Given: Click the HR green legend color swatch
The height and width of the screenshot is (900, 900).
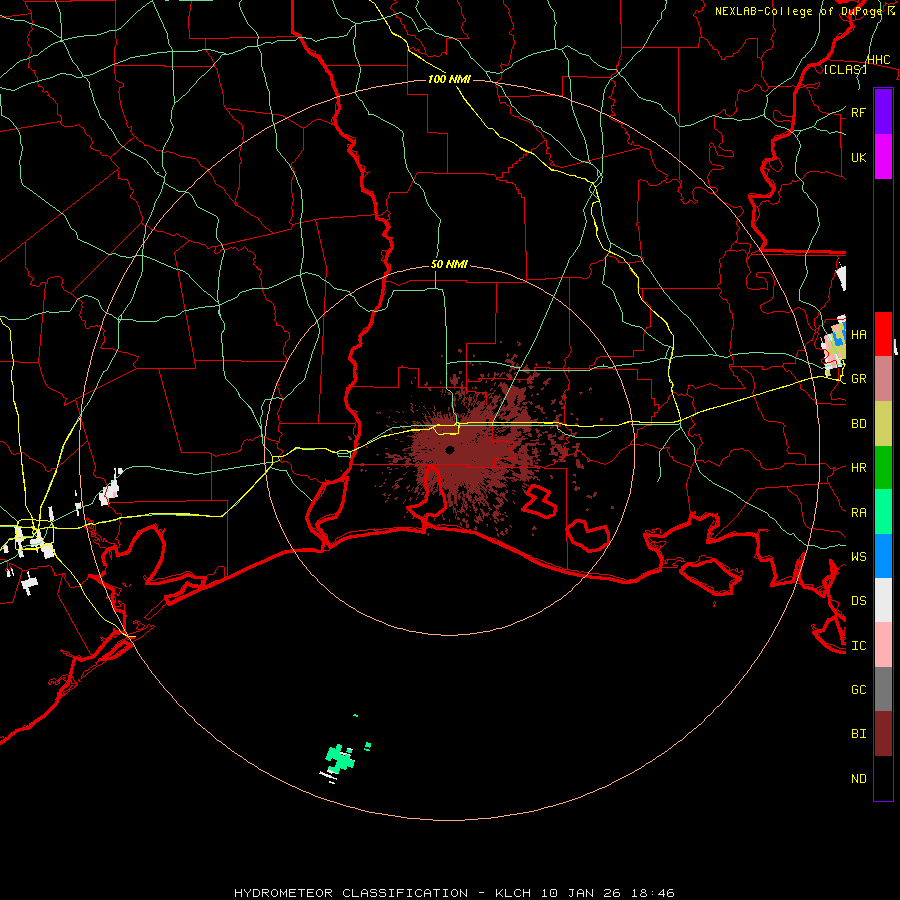Looking at the screenshot, I should click(883, 468).
